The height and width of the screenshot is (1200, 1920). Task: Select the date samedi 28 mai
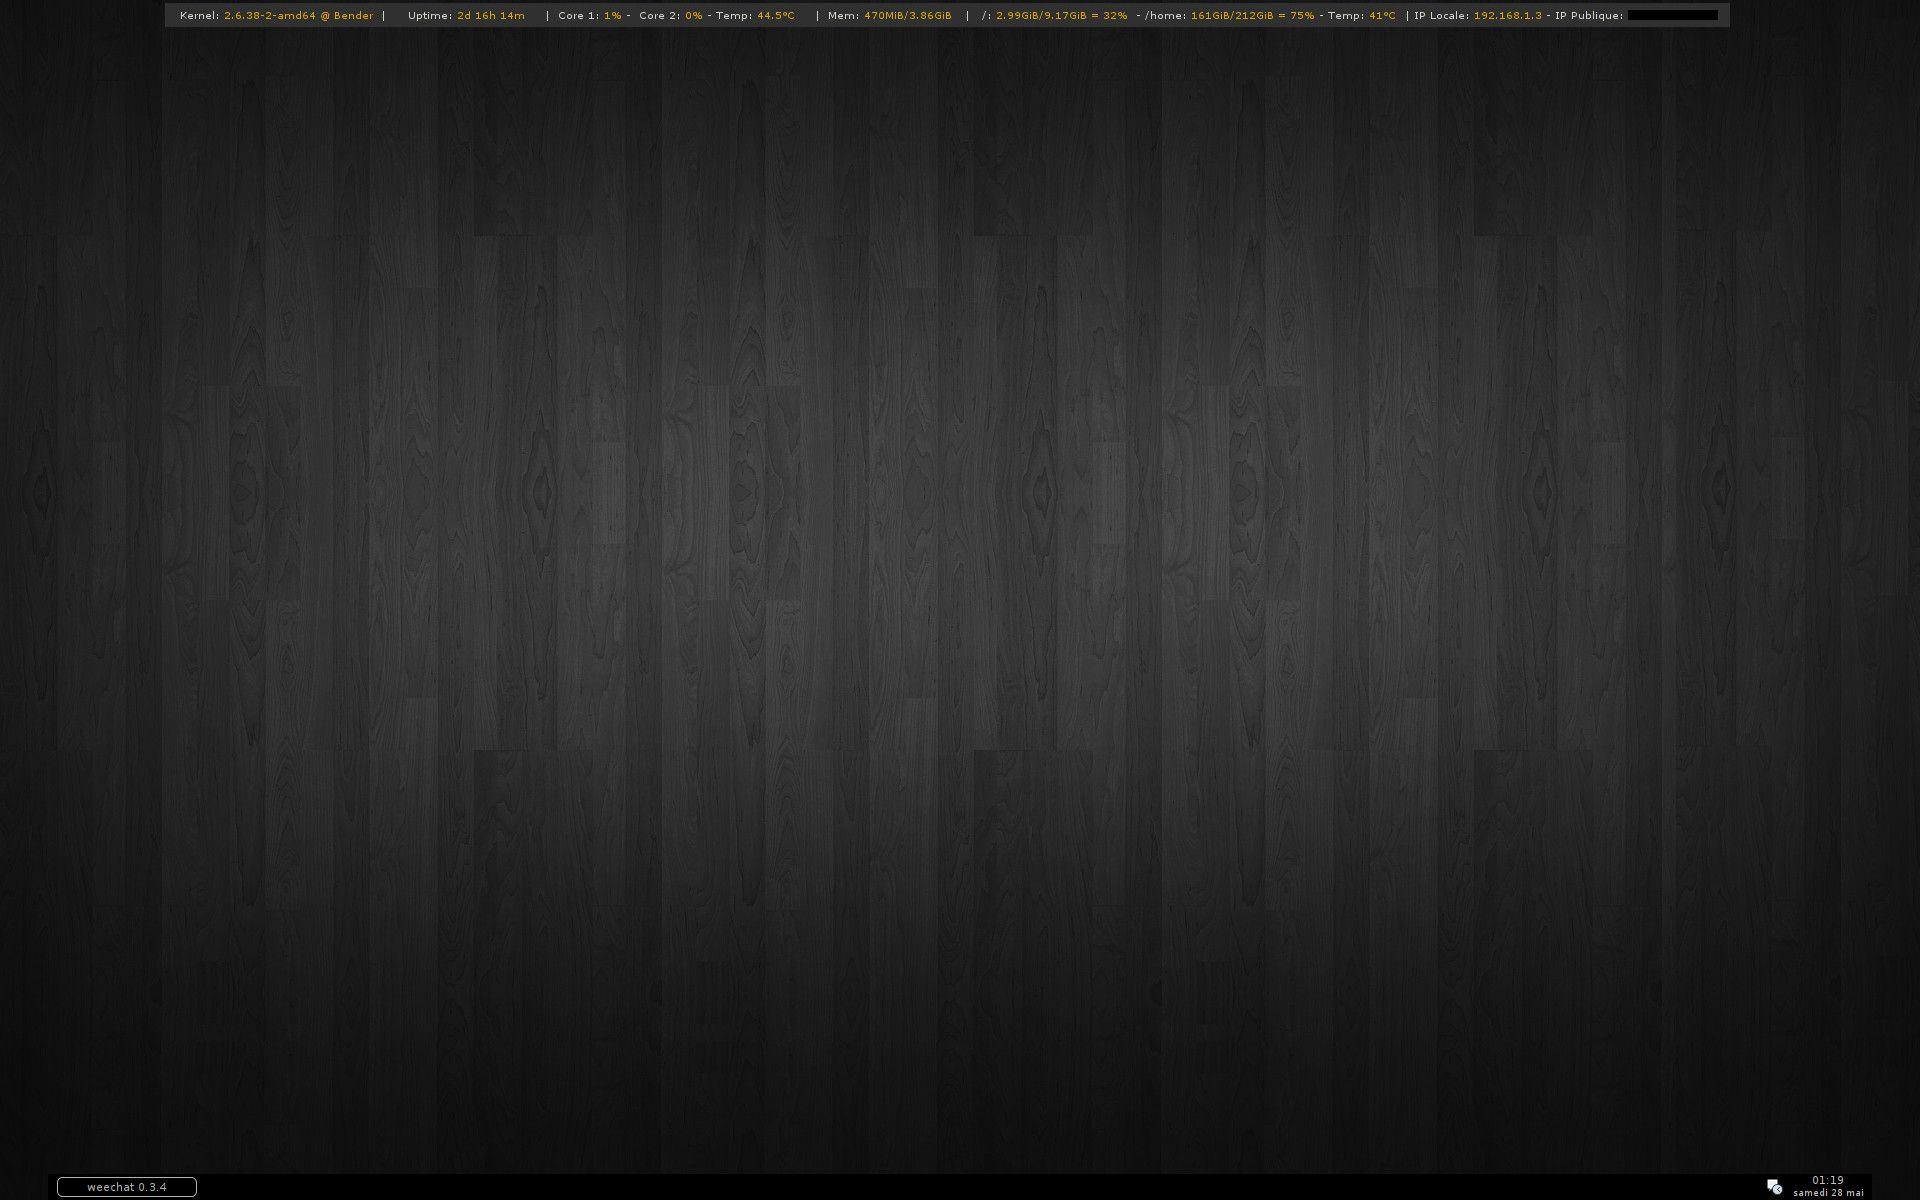1831,1192
